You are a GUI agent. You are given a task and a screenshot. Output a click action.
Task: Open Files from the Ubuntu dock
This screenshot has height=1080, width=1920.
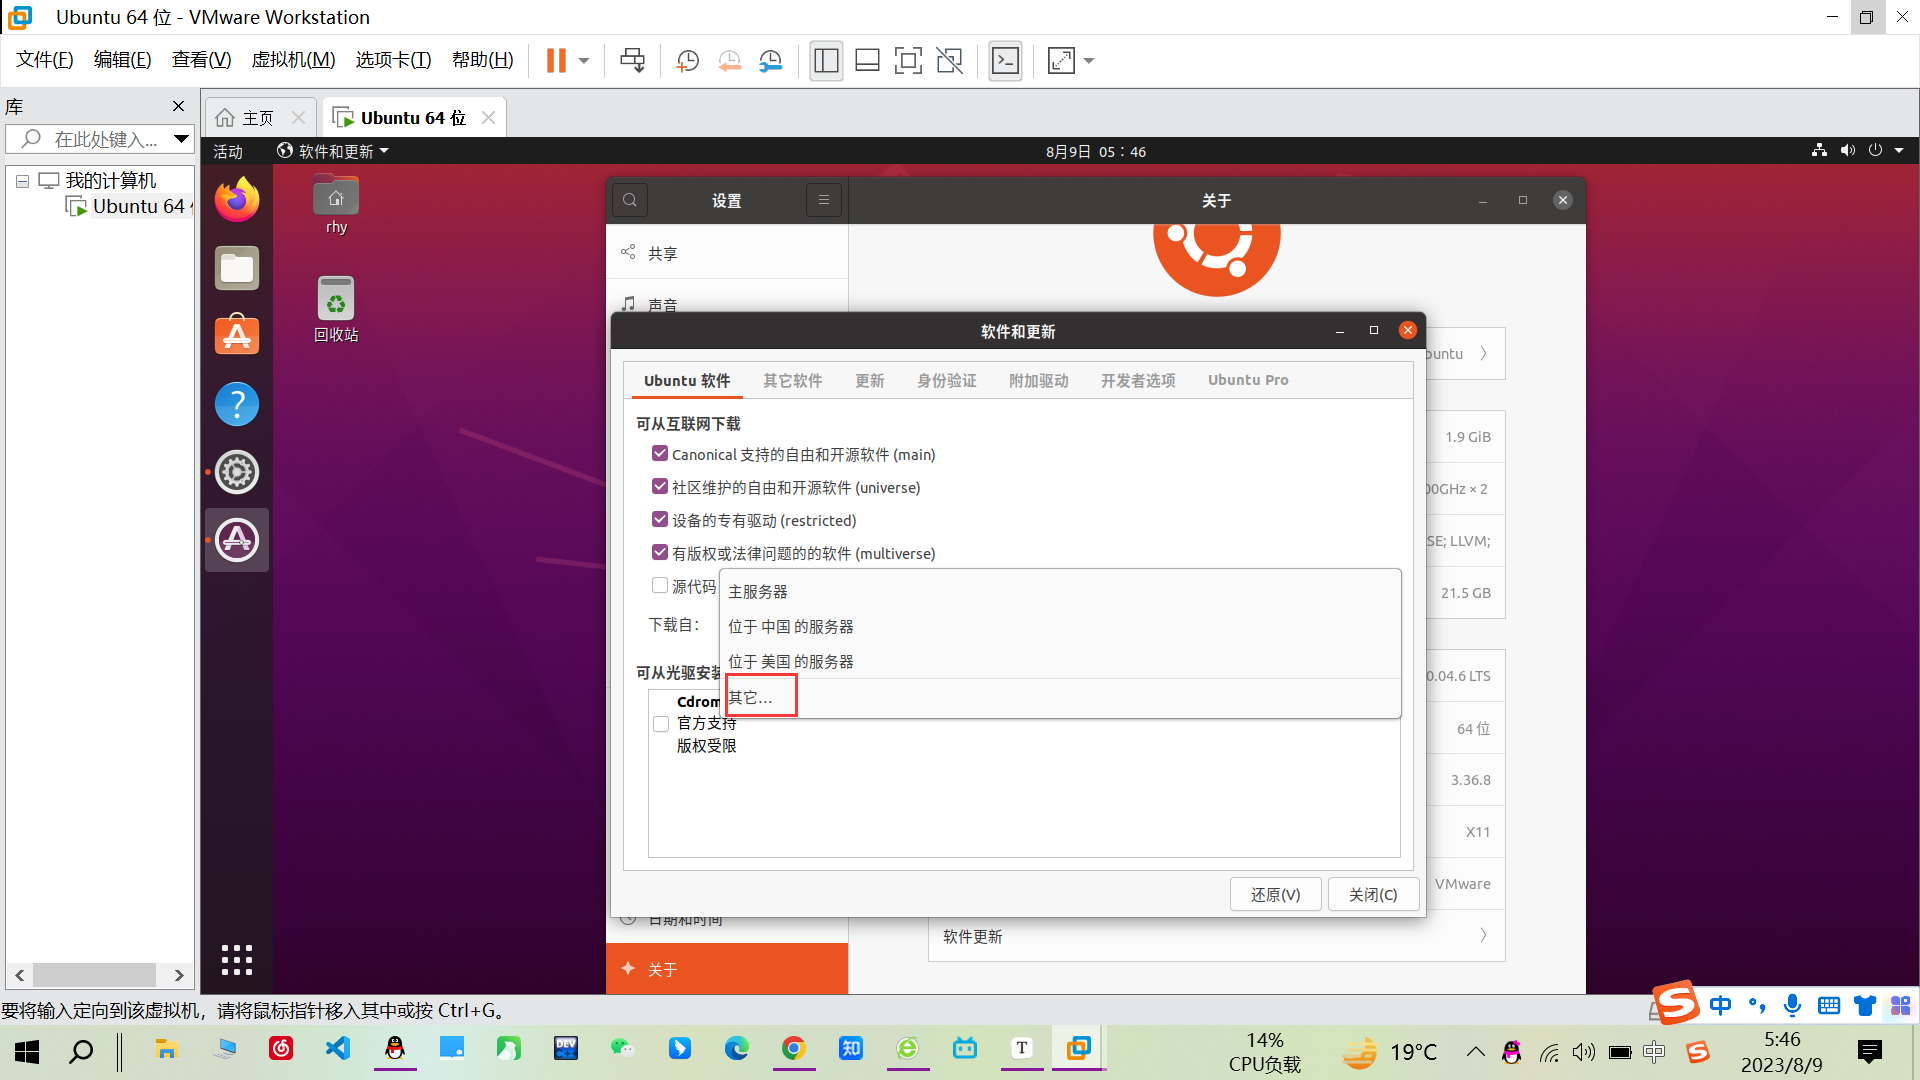[x=237, y=268]
